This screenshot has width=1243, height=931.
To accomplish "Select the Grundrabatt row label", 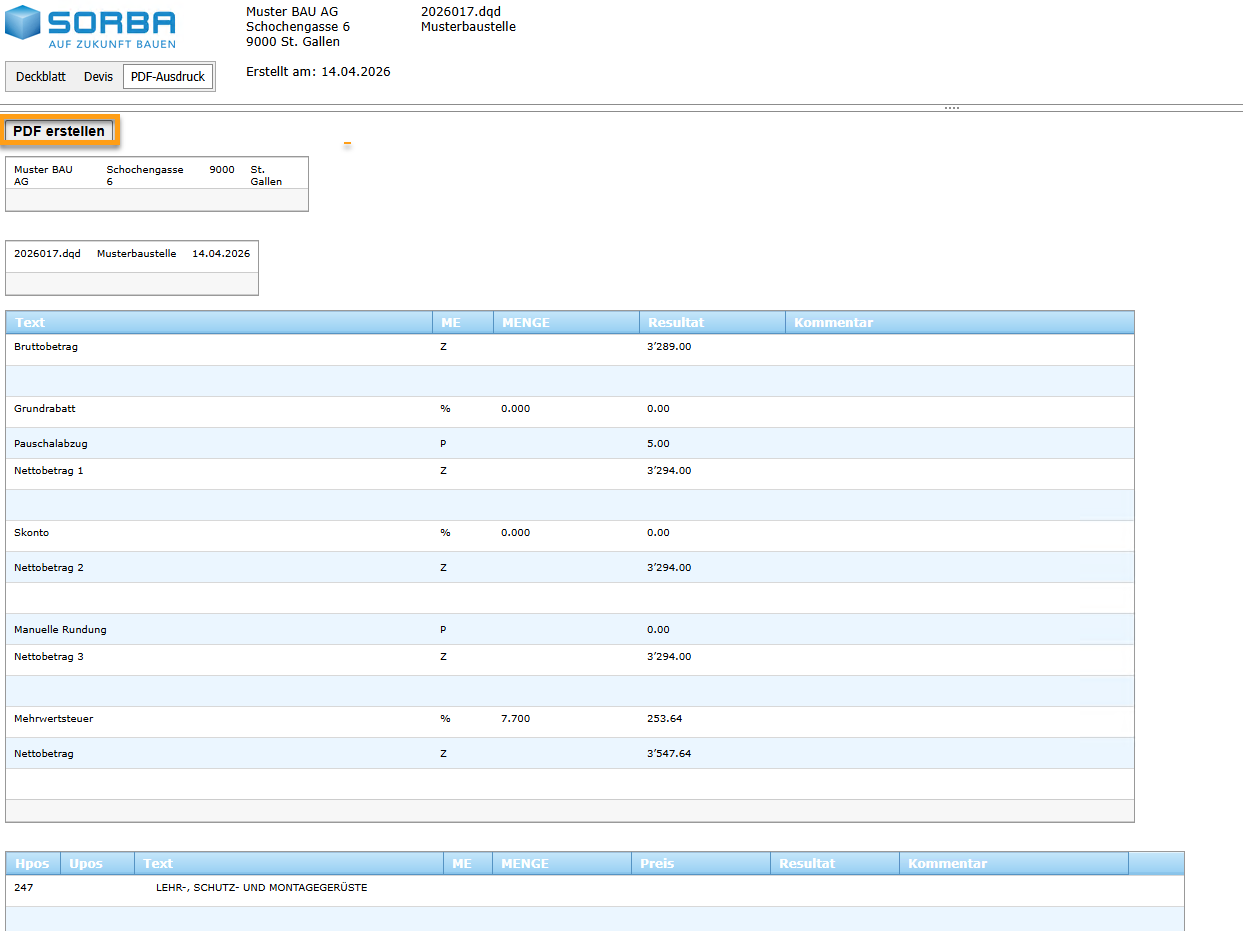I will coord(45,409).
